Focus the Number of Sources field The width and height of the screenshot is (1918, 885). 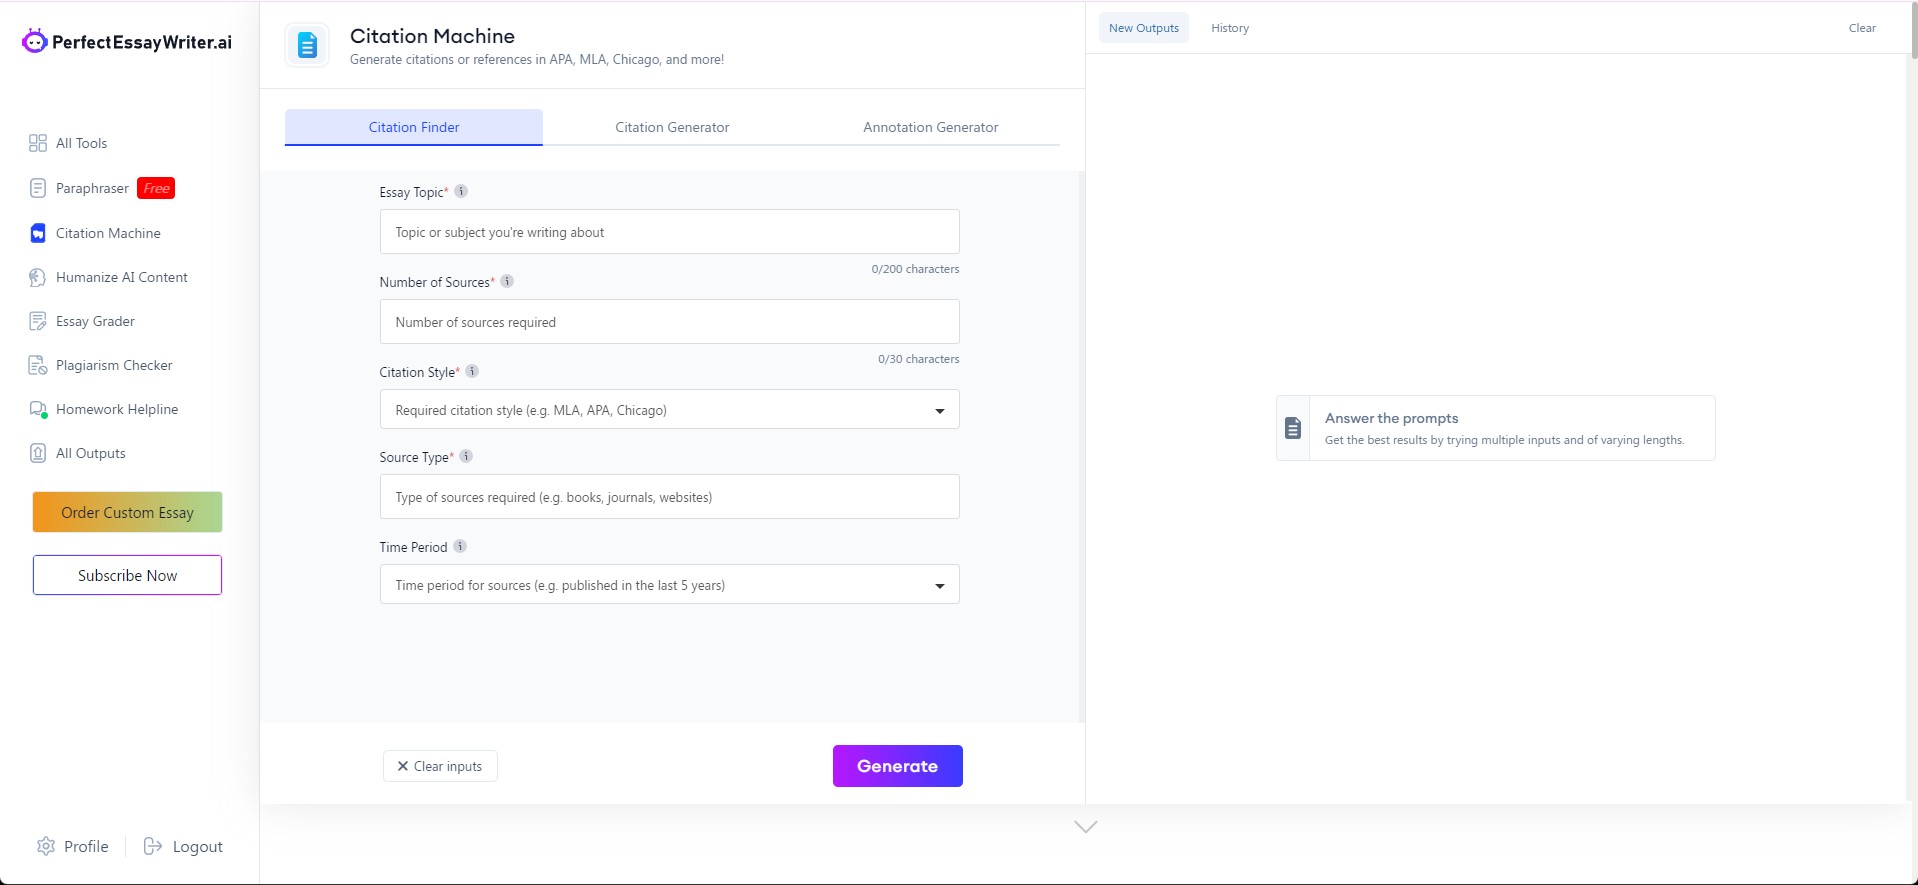pyautogui.click(x=669, y=322)
